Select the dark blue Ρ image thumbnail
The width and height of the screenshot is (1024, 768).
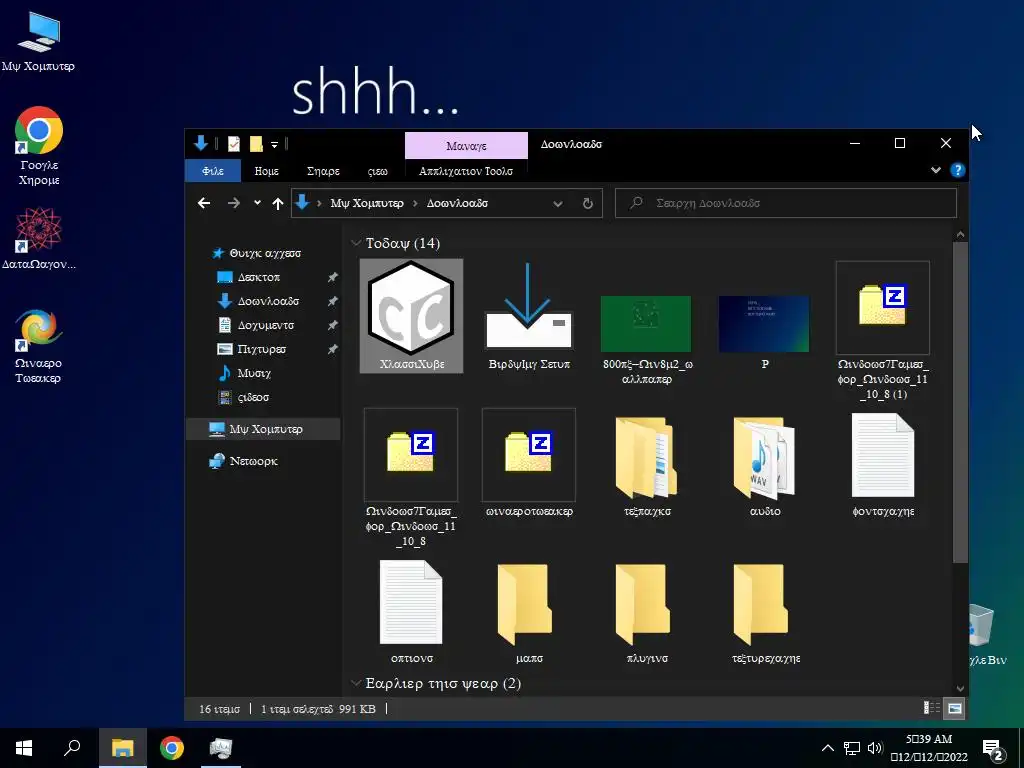[x=764, y=324]
